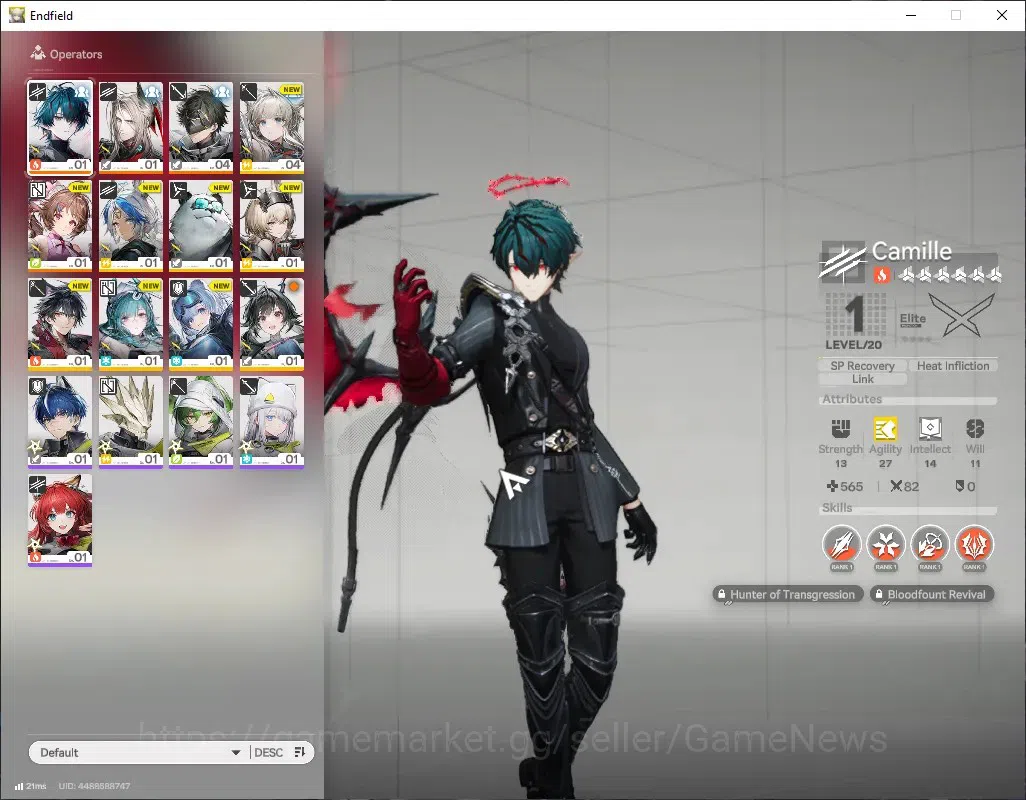The height and width of the screenshot is (800, 1026).
Task: Select the blonde crowned operator card
Action: point(272,226)
